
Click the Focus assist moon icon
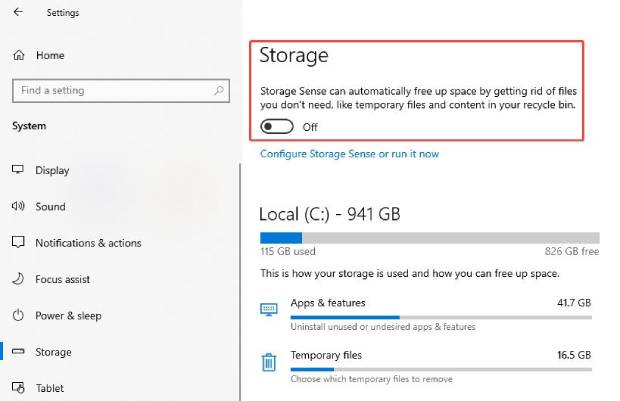18,279
